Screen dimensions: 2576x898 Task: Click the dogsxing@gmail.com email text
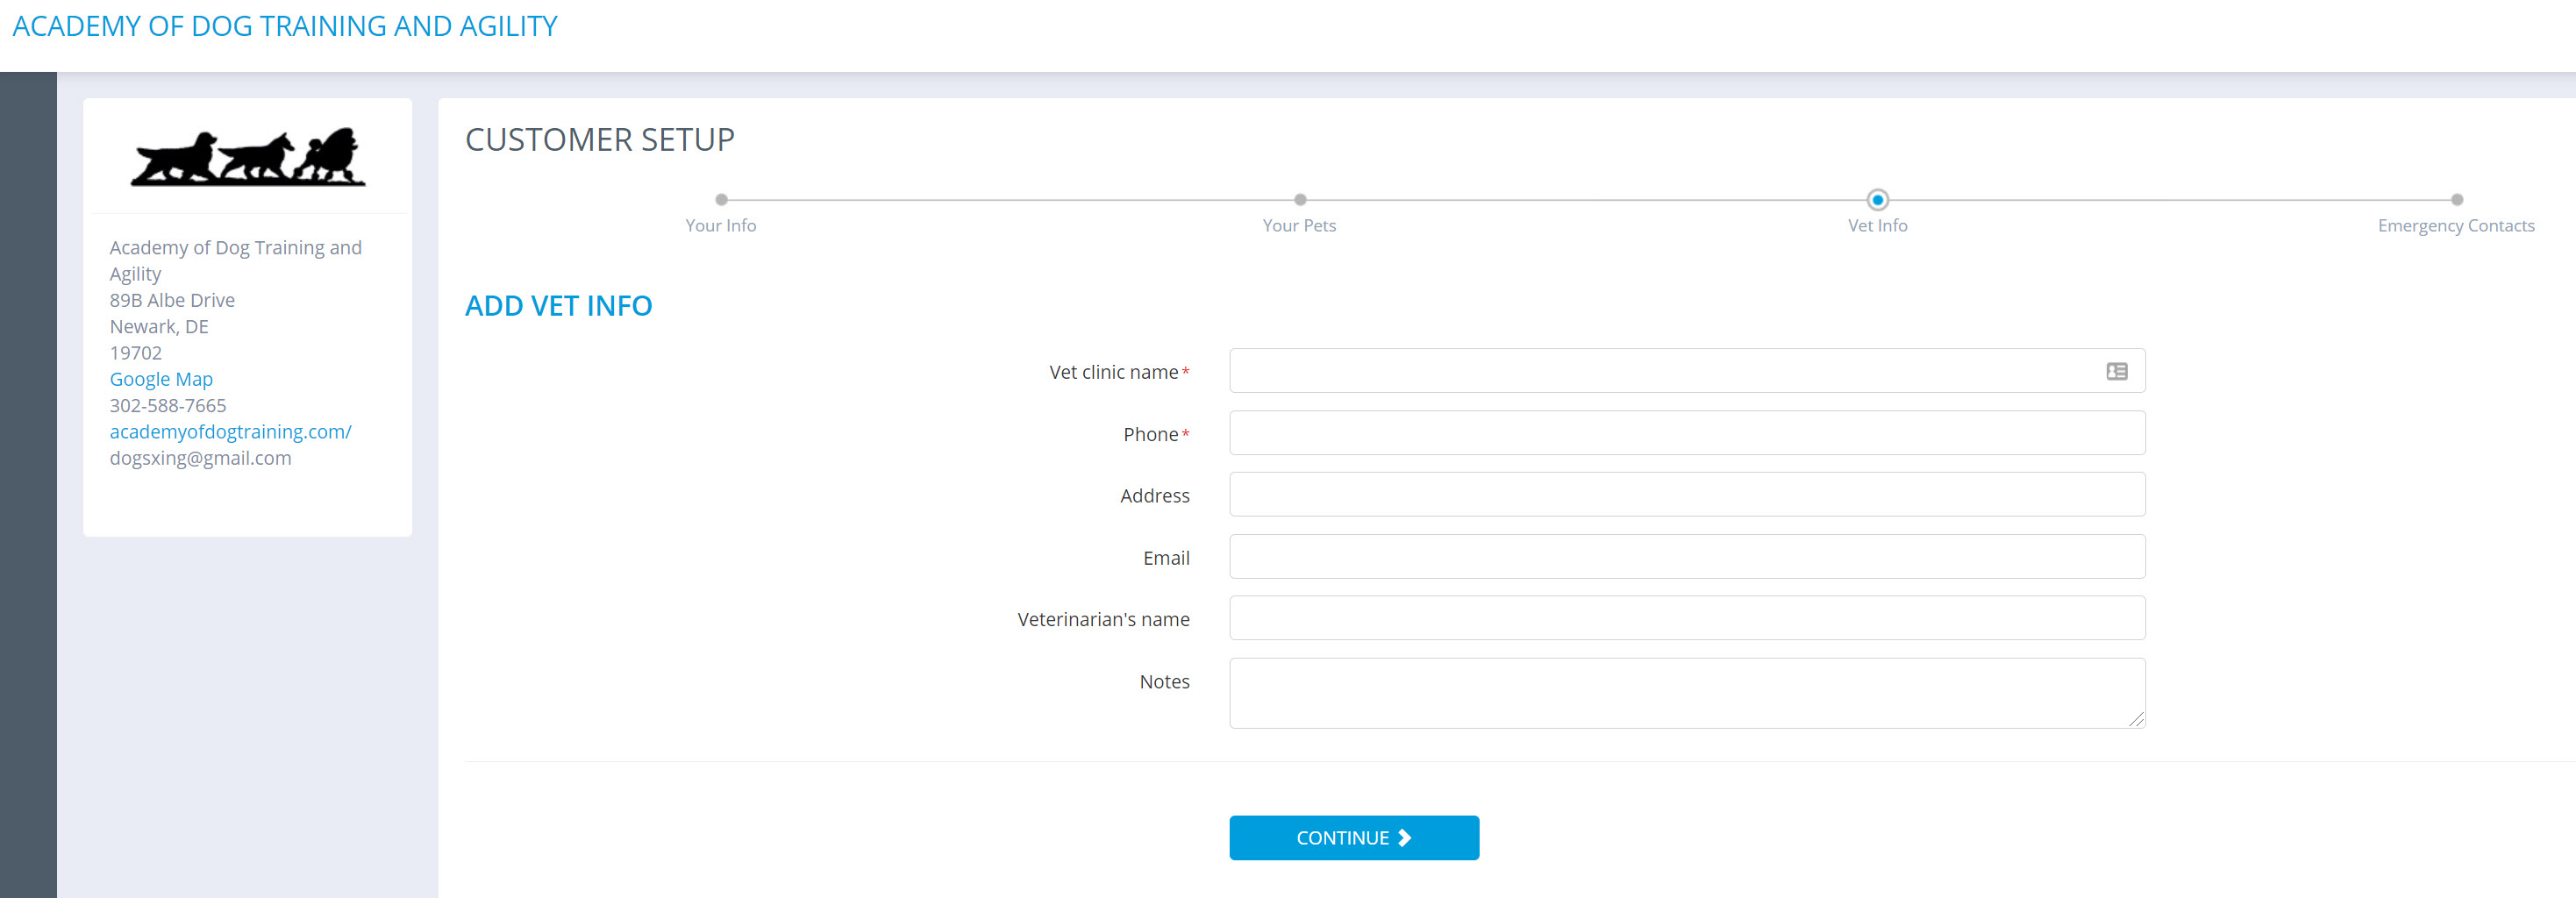(200, 458)
